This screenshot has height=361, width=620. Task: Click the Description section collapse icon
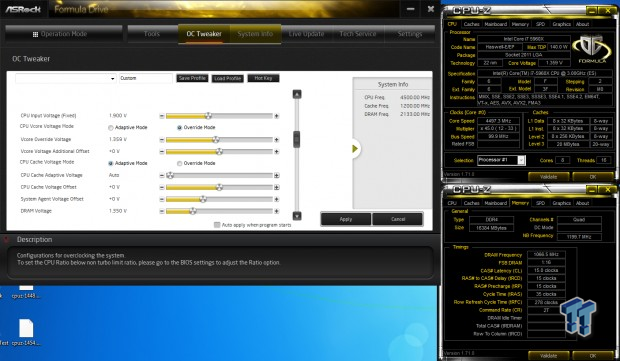(6, 240)
